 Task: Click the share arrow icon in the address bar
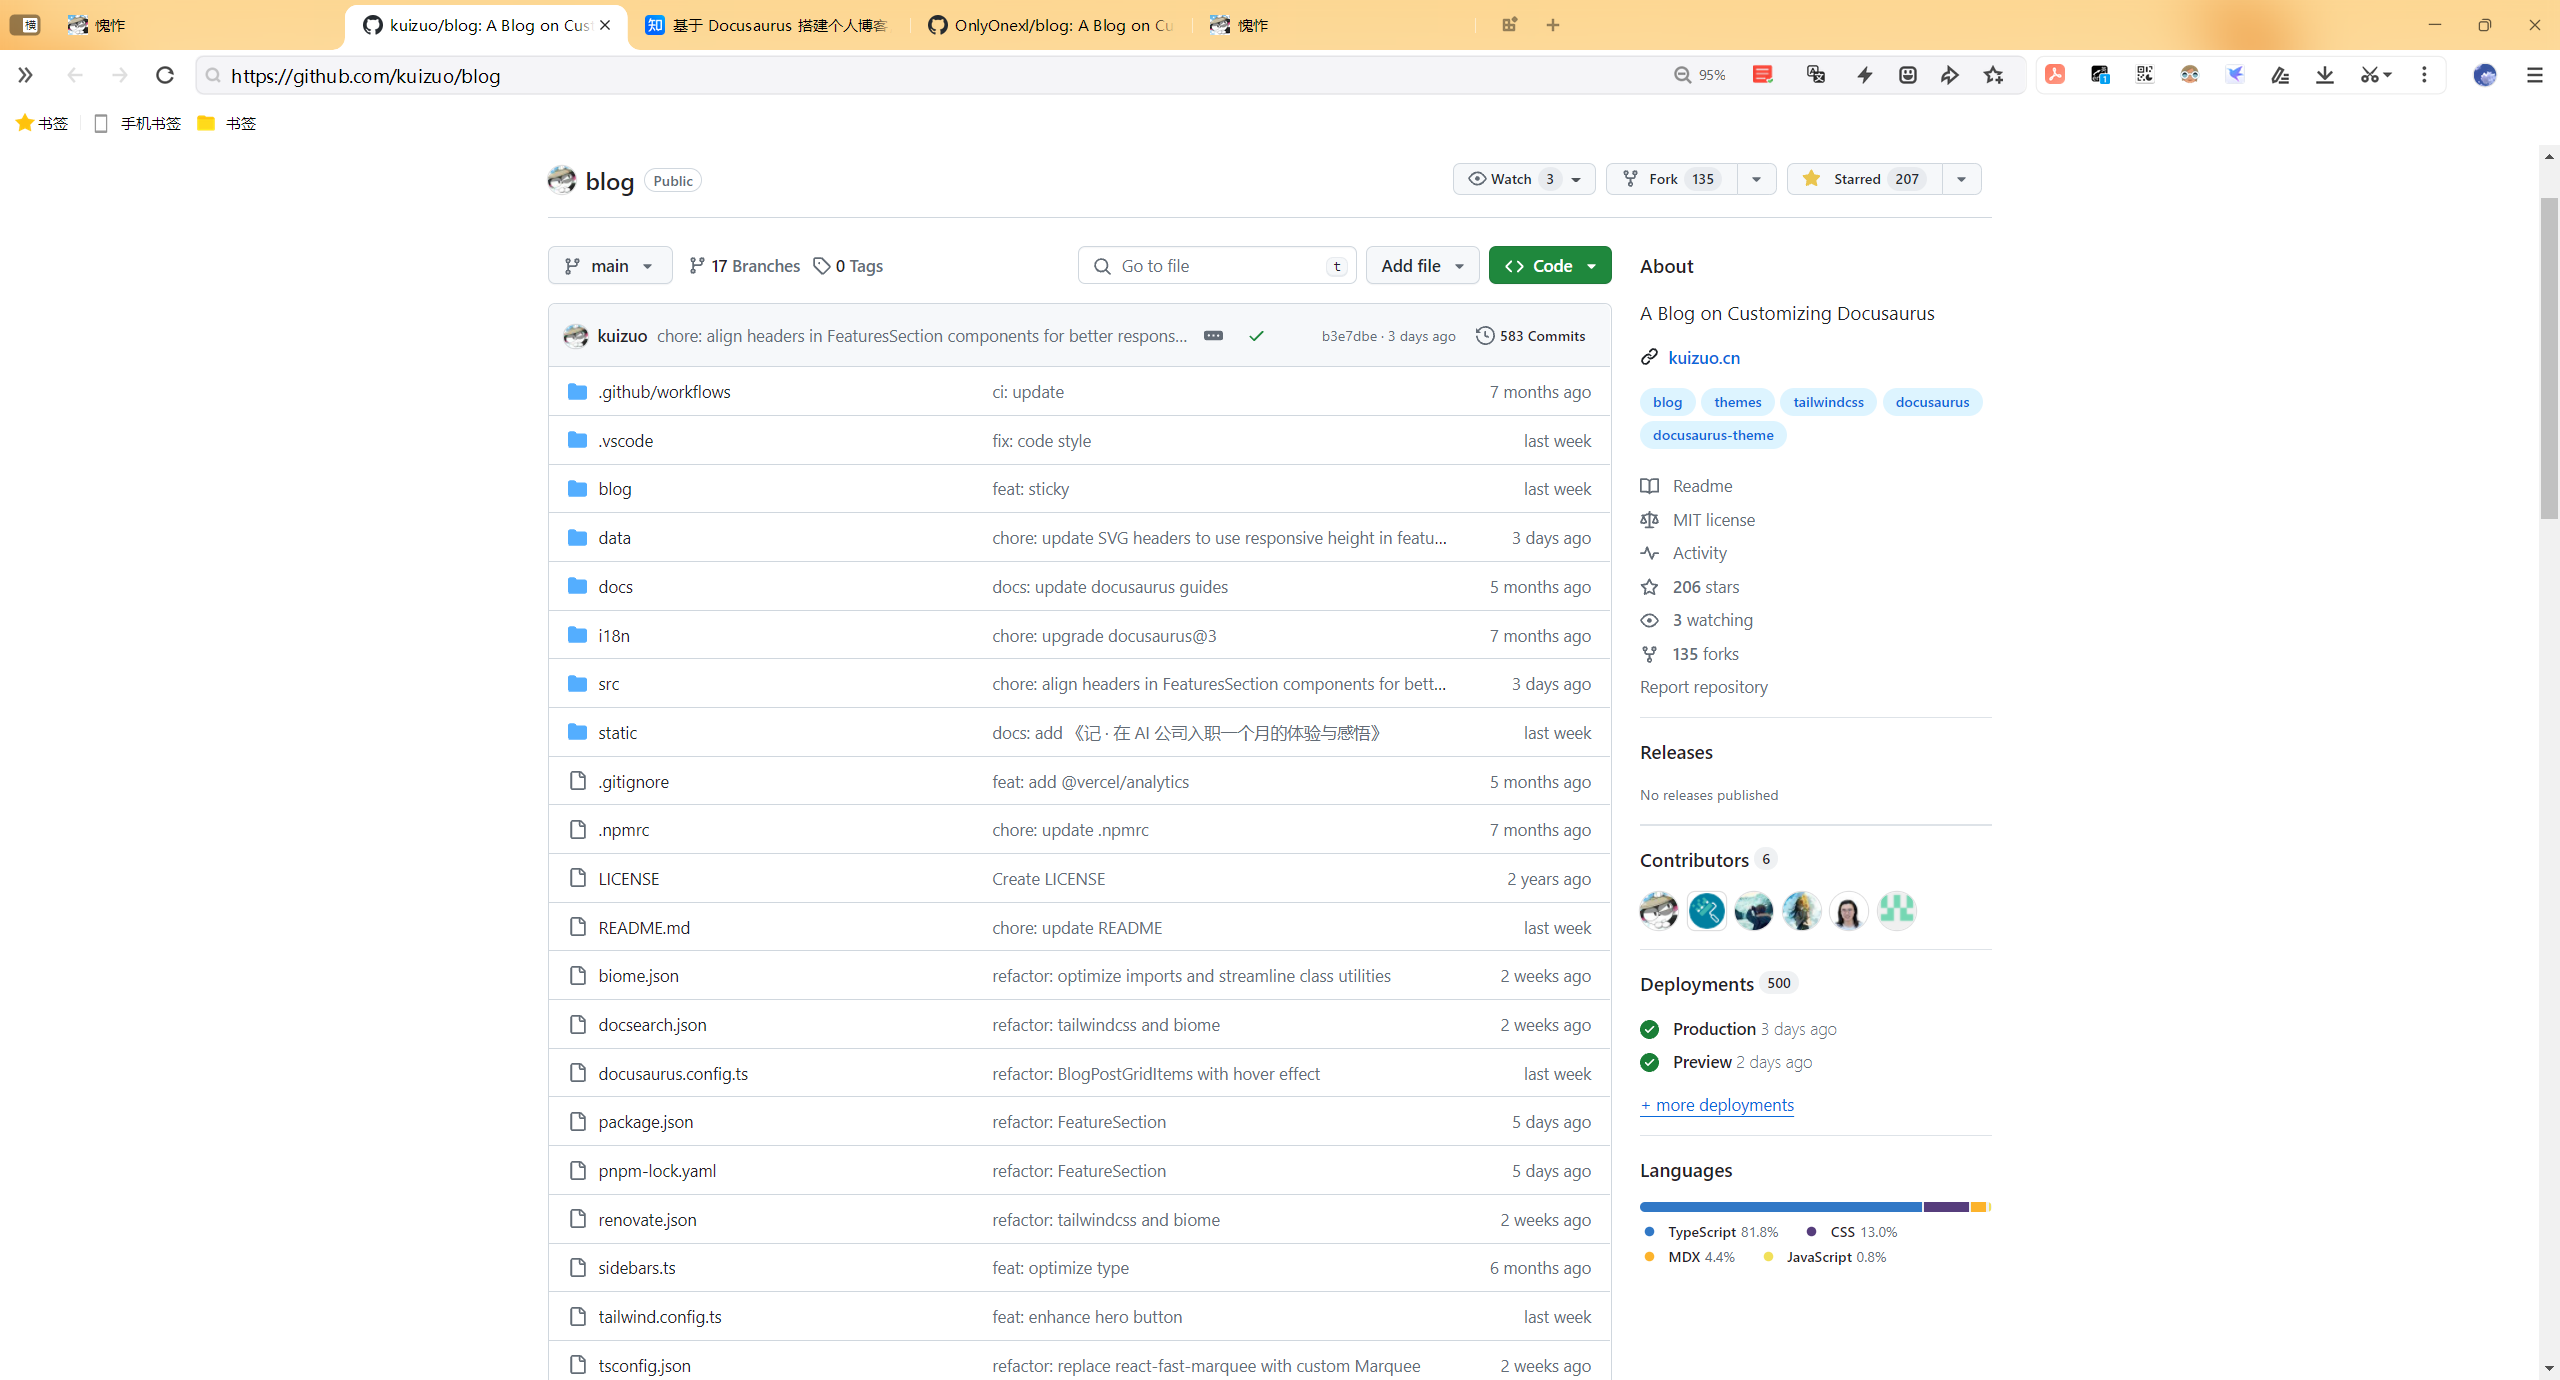point(1950,75)
